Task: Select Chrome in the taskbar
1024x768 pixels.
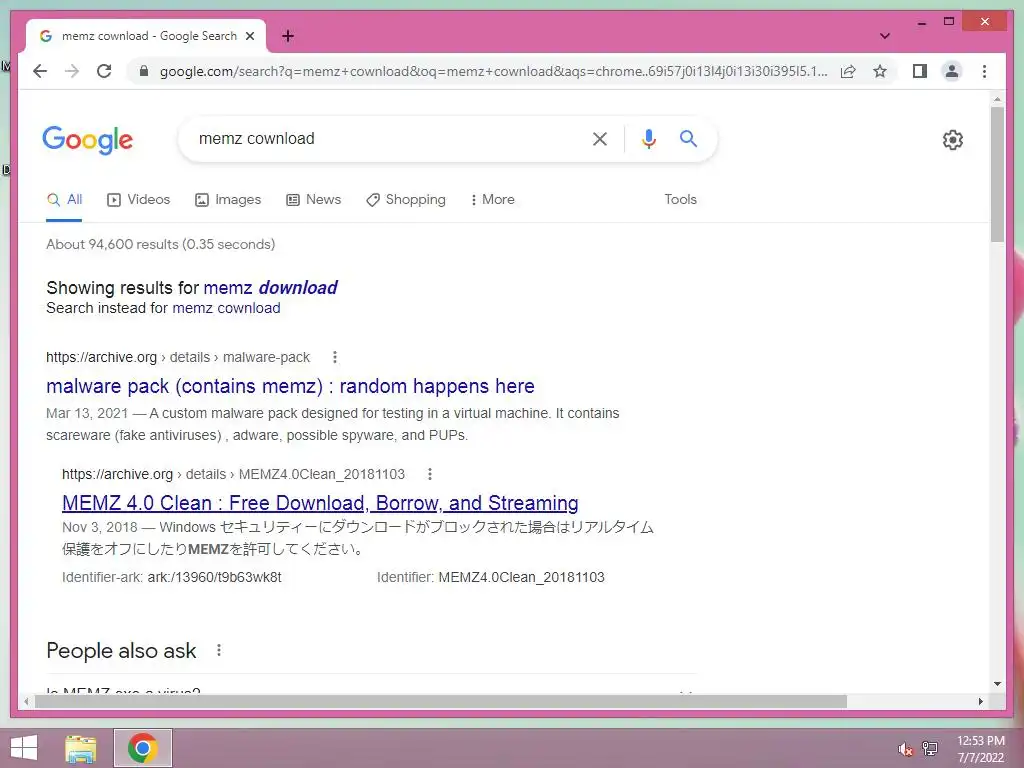Action: 143,748
